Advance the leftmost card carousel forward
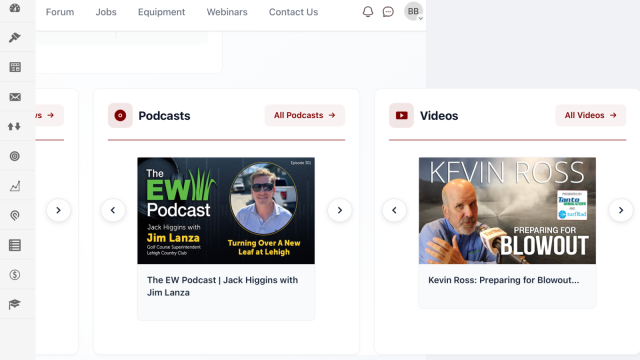 pos(58,210)
